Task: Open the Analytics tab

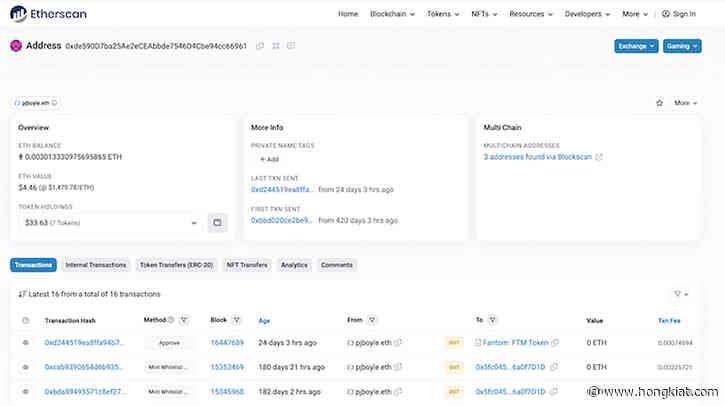Action: coord(294,265)
